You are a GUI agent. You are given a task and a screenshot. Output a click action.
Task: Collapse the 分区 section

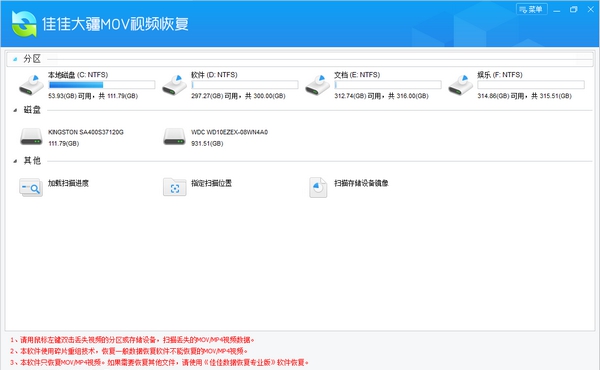tap(15, 59)
